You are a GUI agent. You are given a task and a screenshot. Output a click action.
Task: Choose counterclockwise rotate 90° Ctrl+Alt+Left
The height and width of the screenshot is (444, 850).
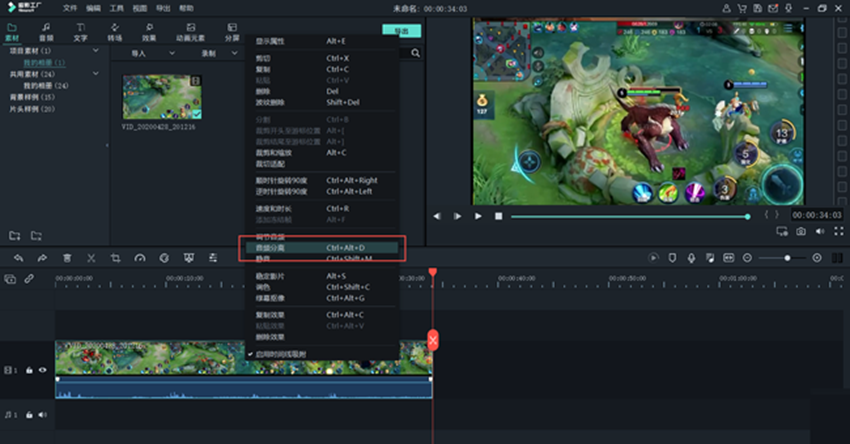tap(322, 191)
